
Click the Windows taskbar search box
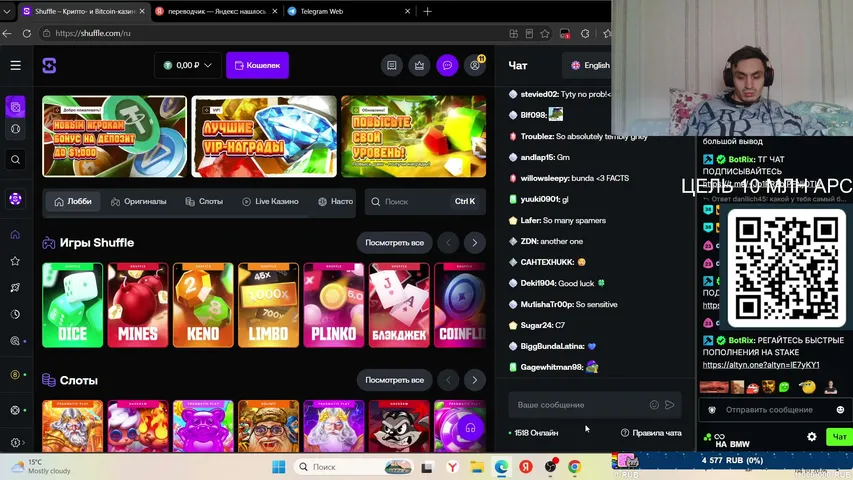355,467
